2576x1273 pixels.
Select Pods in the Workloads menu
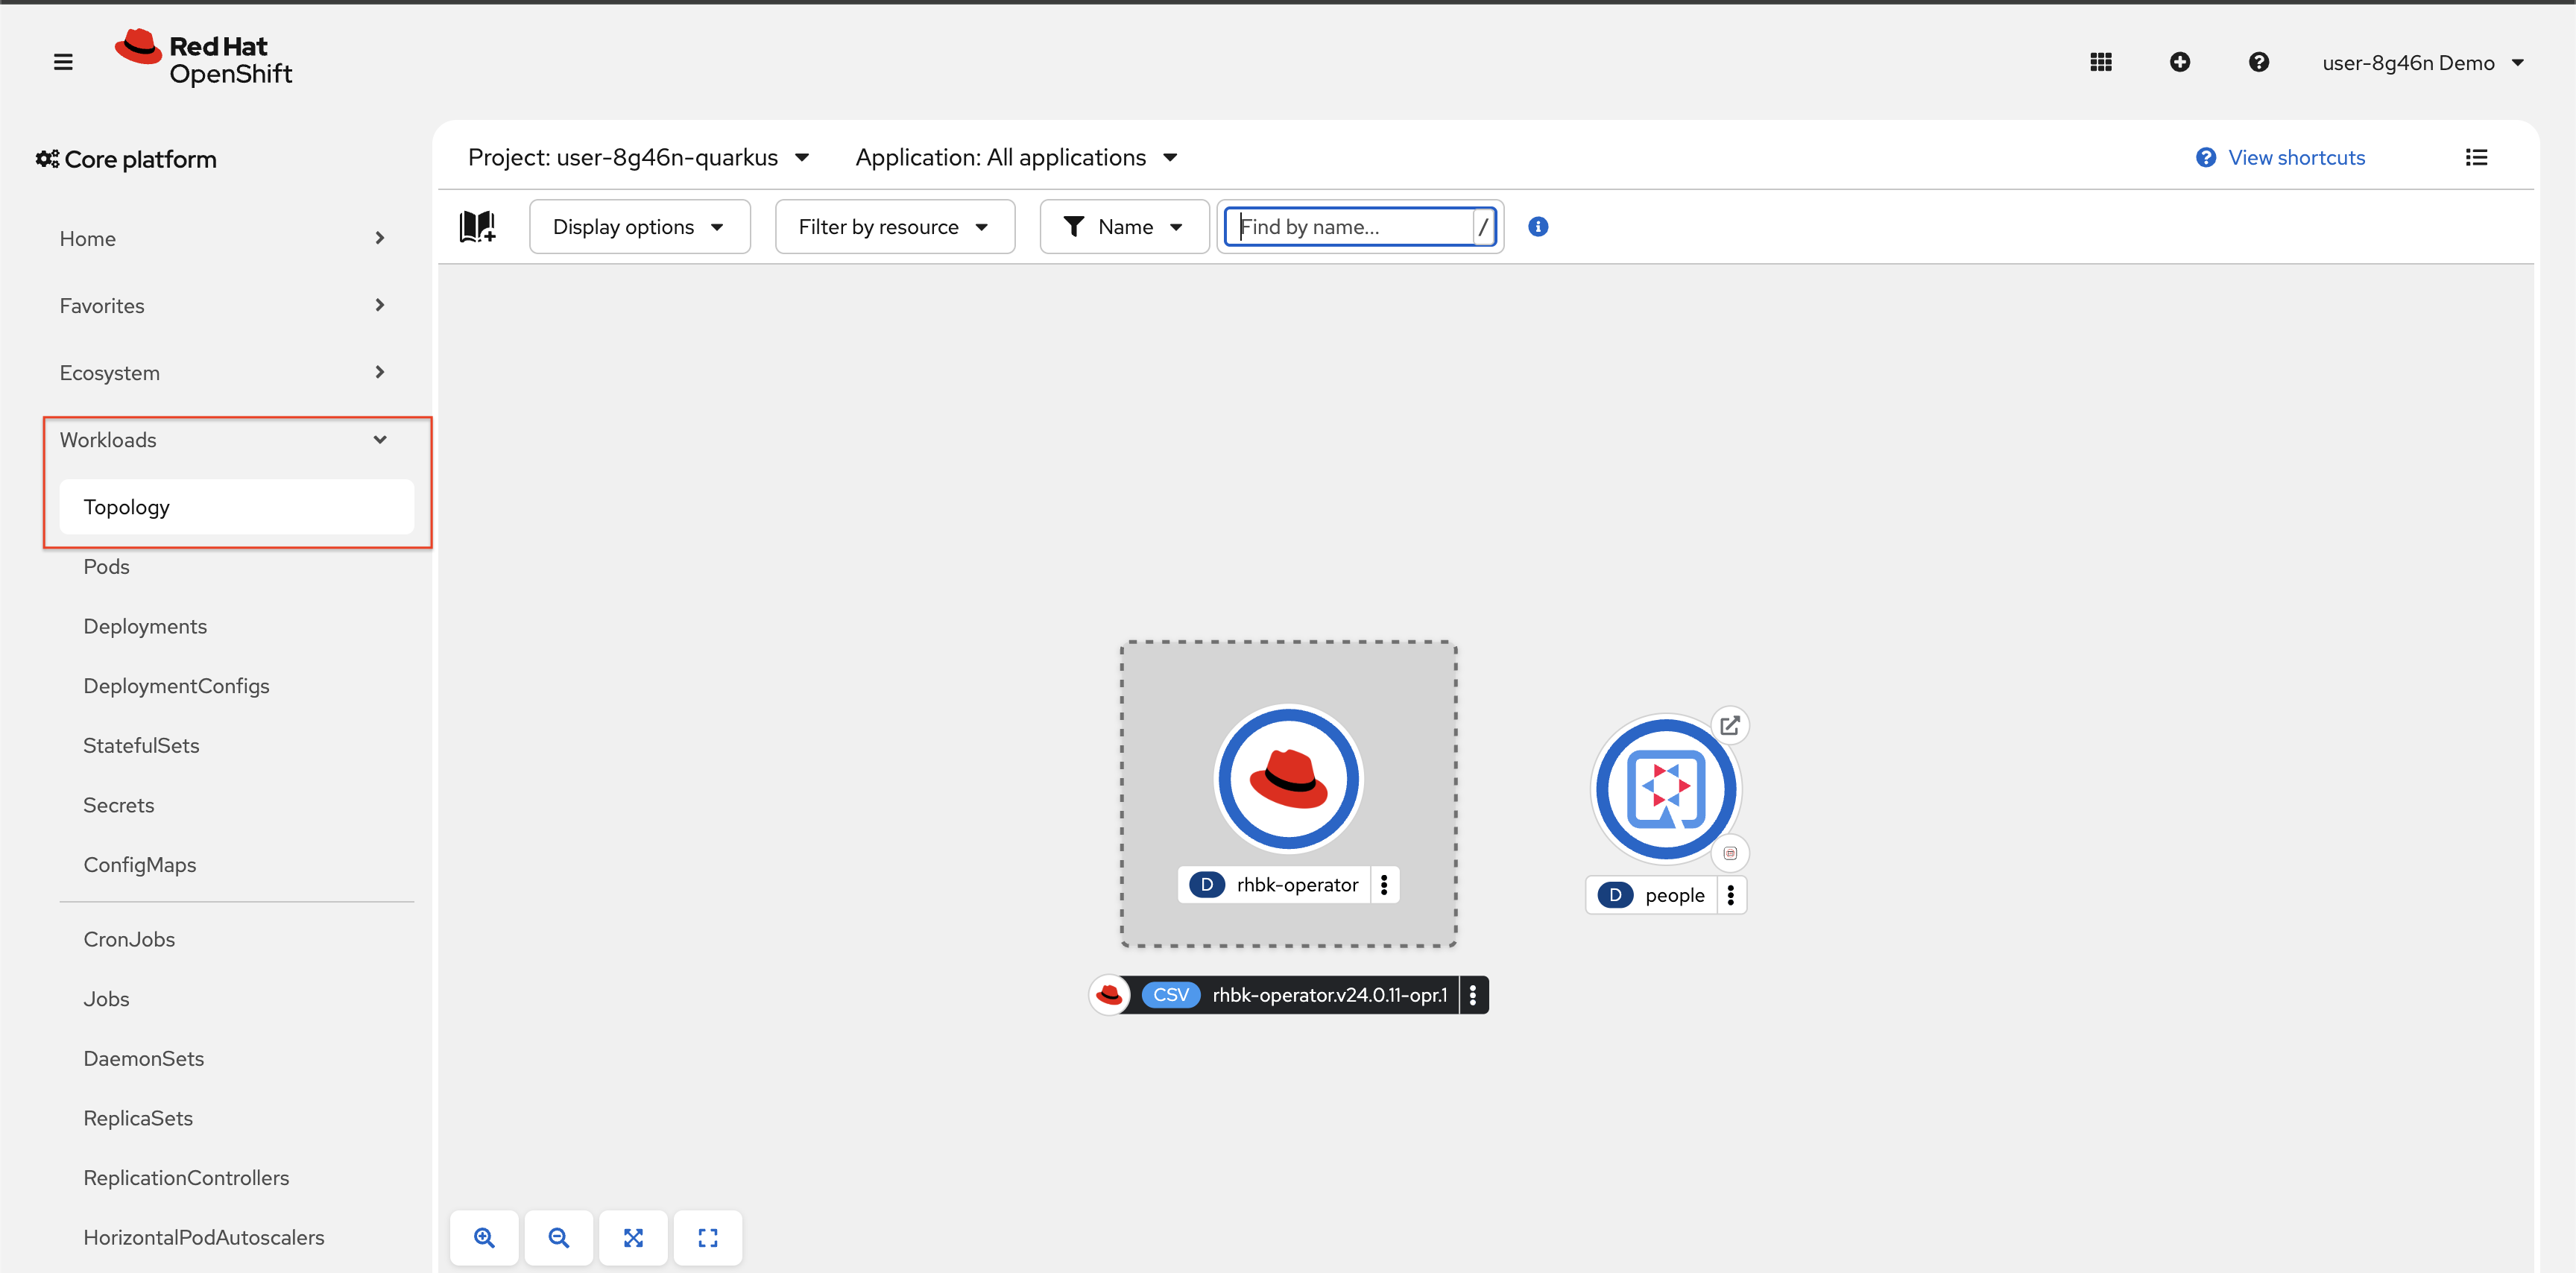(107, 567)
